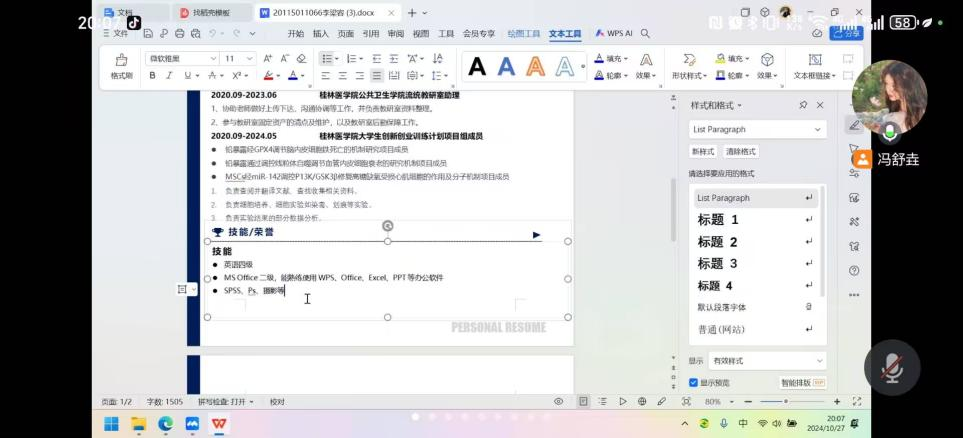The height and width of the screenshot is (438, 963).
Task: Click the clear formatting eraser icon
Action: point(302,59)
